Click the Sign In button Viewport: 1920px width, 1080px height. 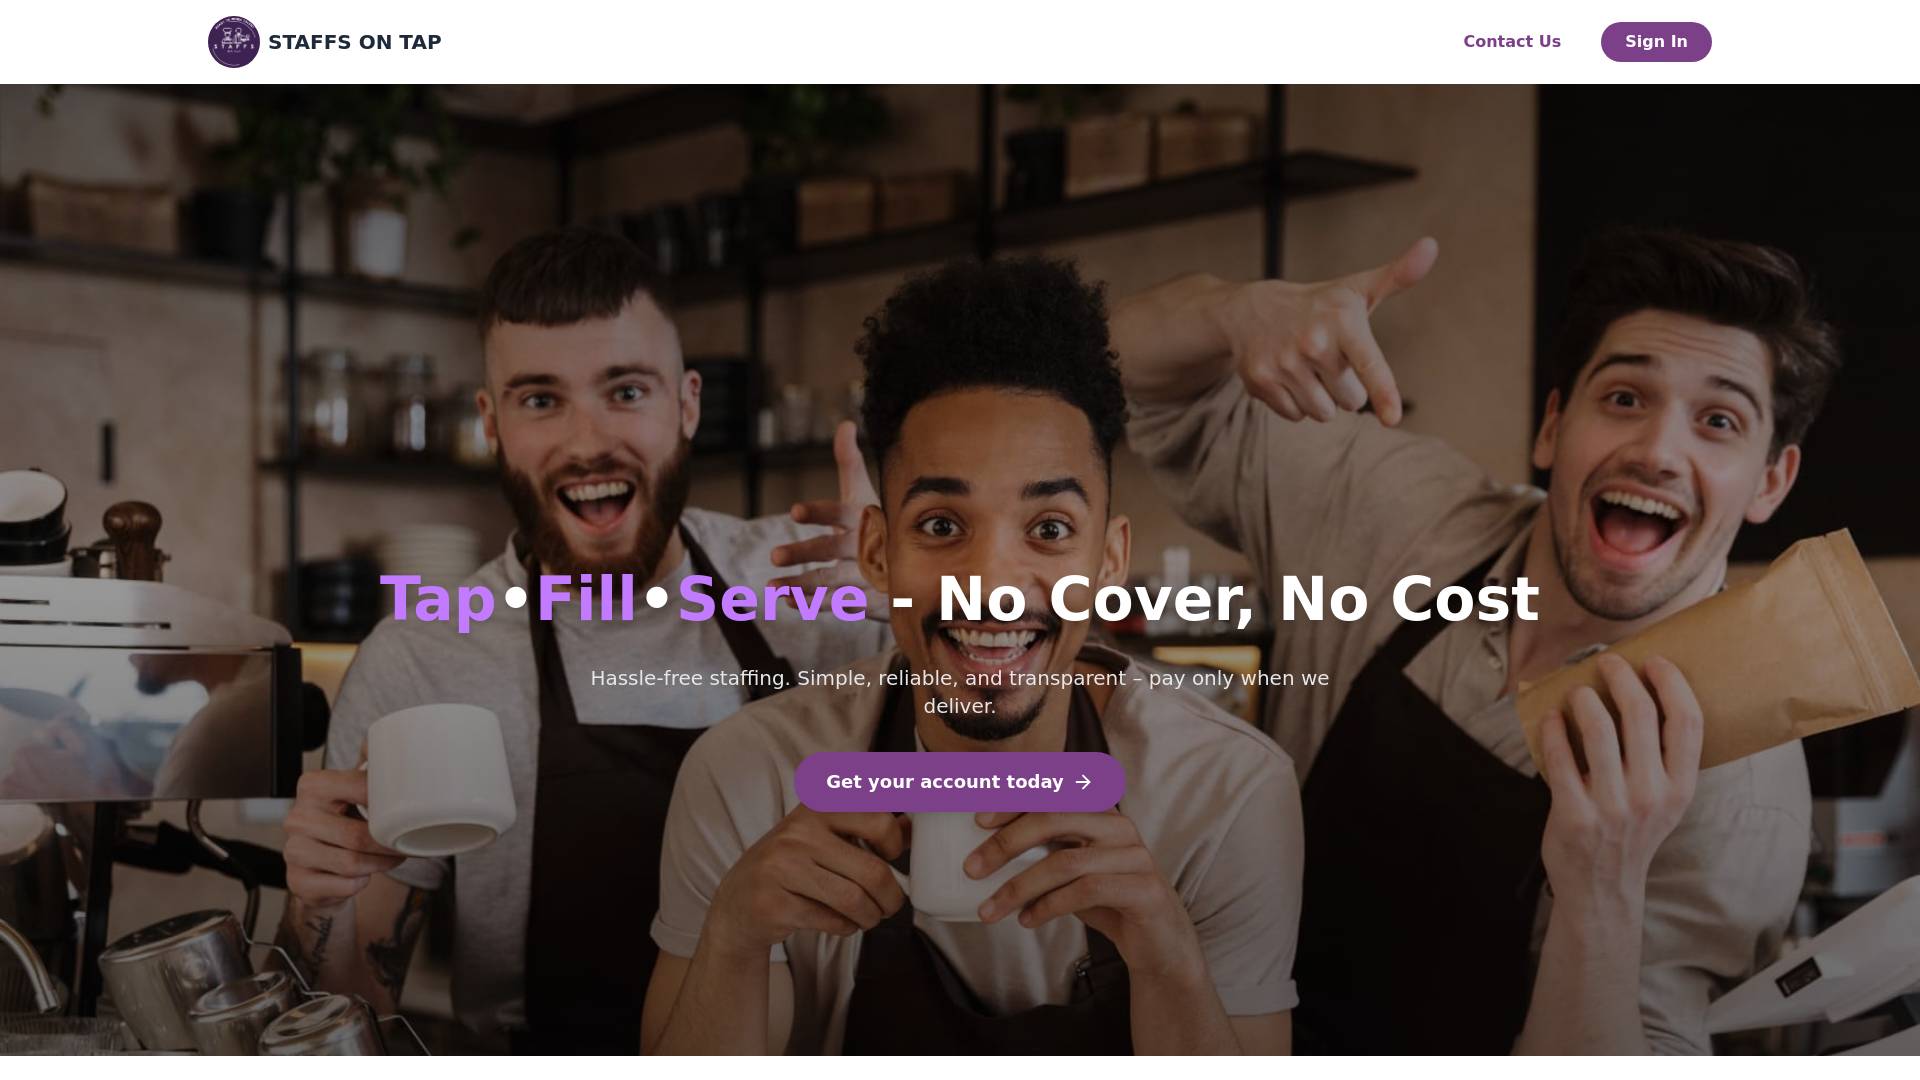pyautogui.click(x=1656, y=42)
